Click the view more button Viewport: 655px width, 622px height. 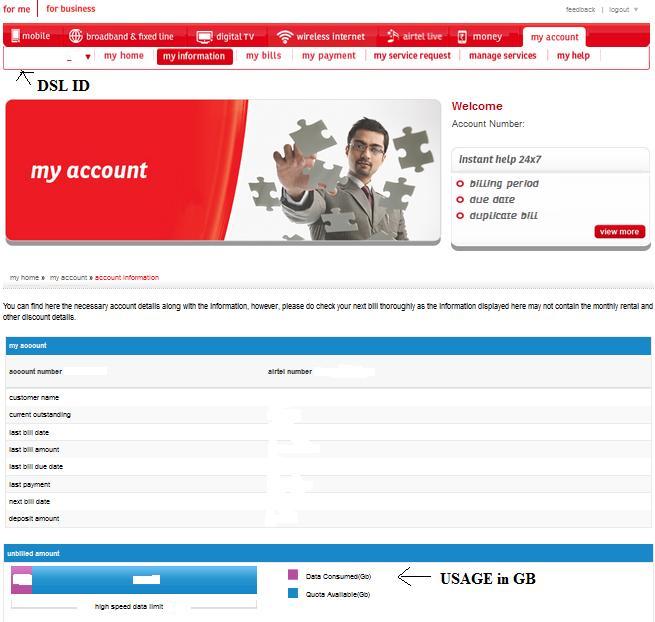(619, 232)
